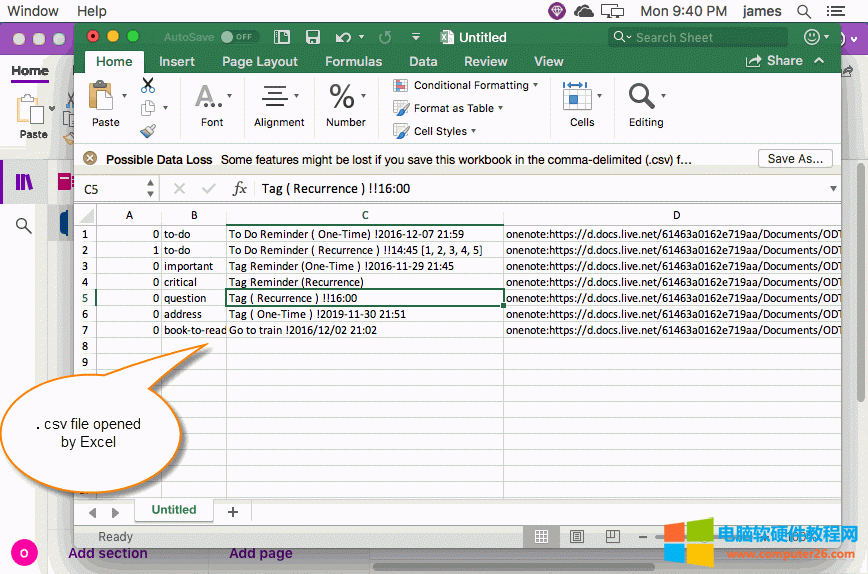Image resolution: width=868 pixels, height=574 pixels.
Task: Toggle the AutoSave switch
Action: pyautogui.click(x=239, y=37)
